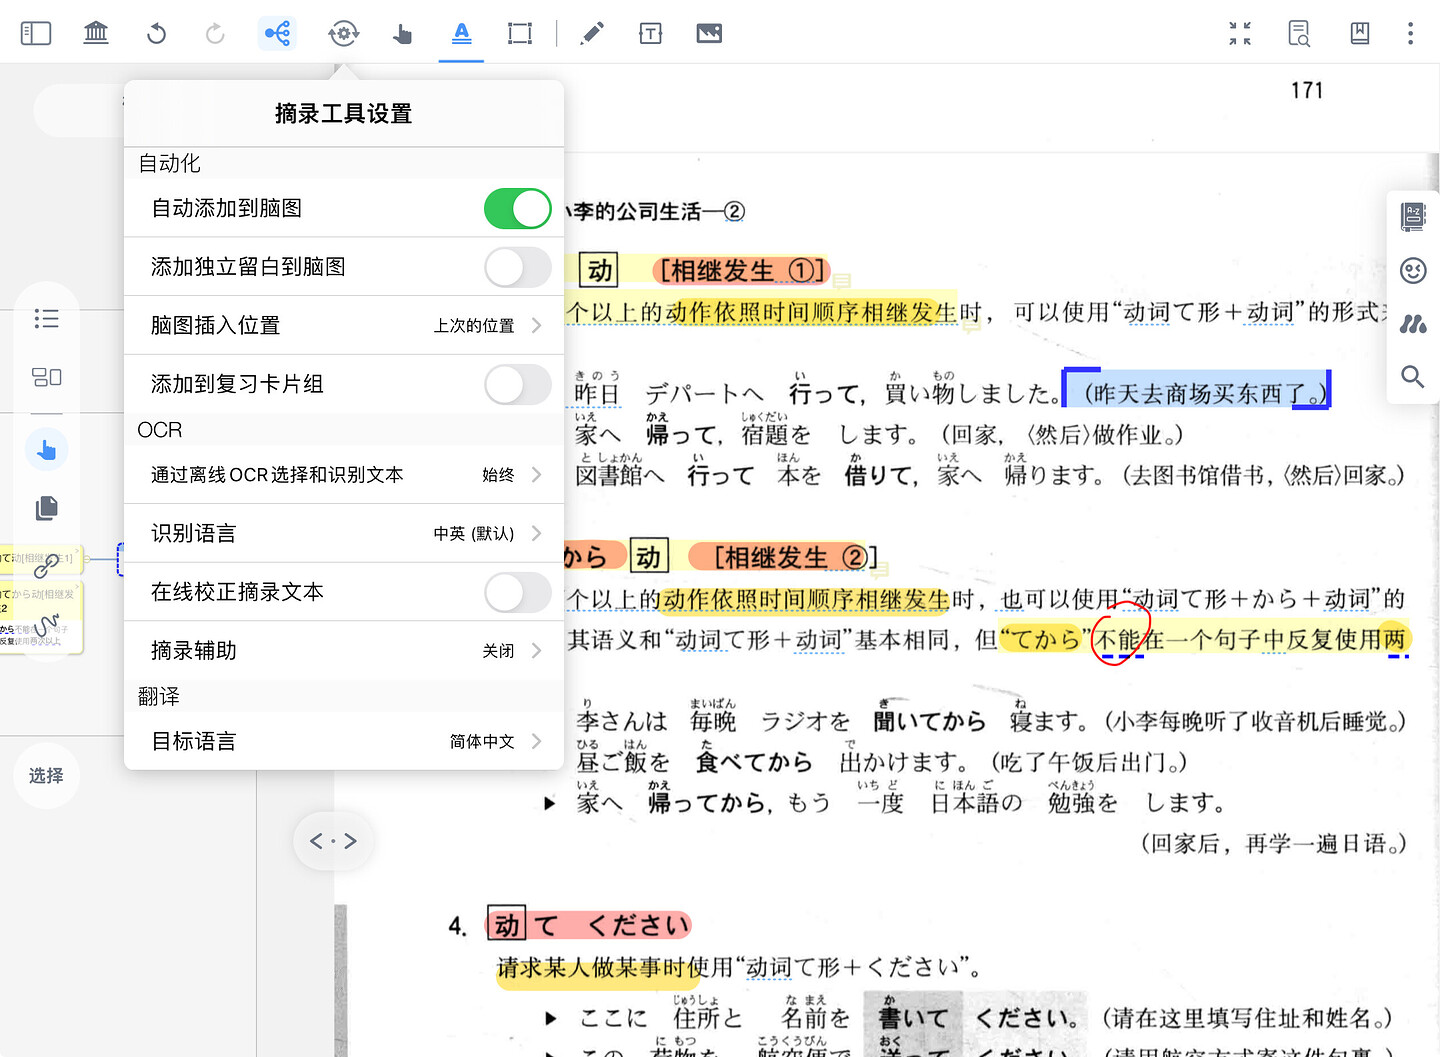Click the undo arrow icon
1440x1057 pixels.
pyautogui.click(x=156, y=33)
